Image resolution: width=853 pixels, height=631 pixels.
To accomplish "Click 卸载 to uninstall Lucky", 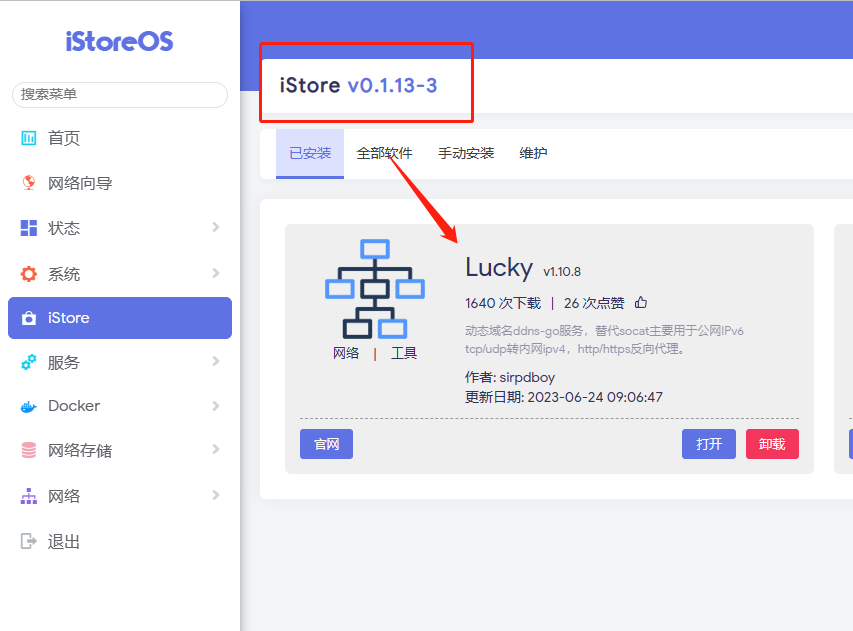I will [772, 444].
